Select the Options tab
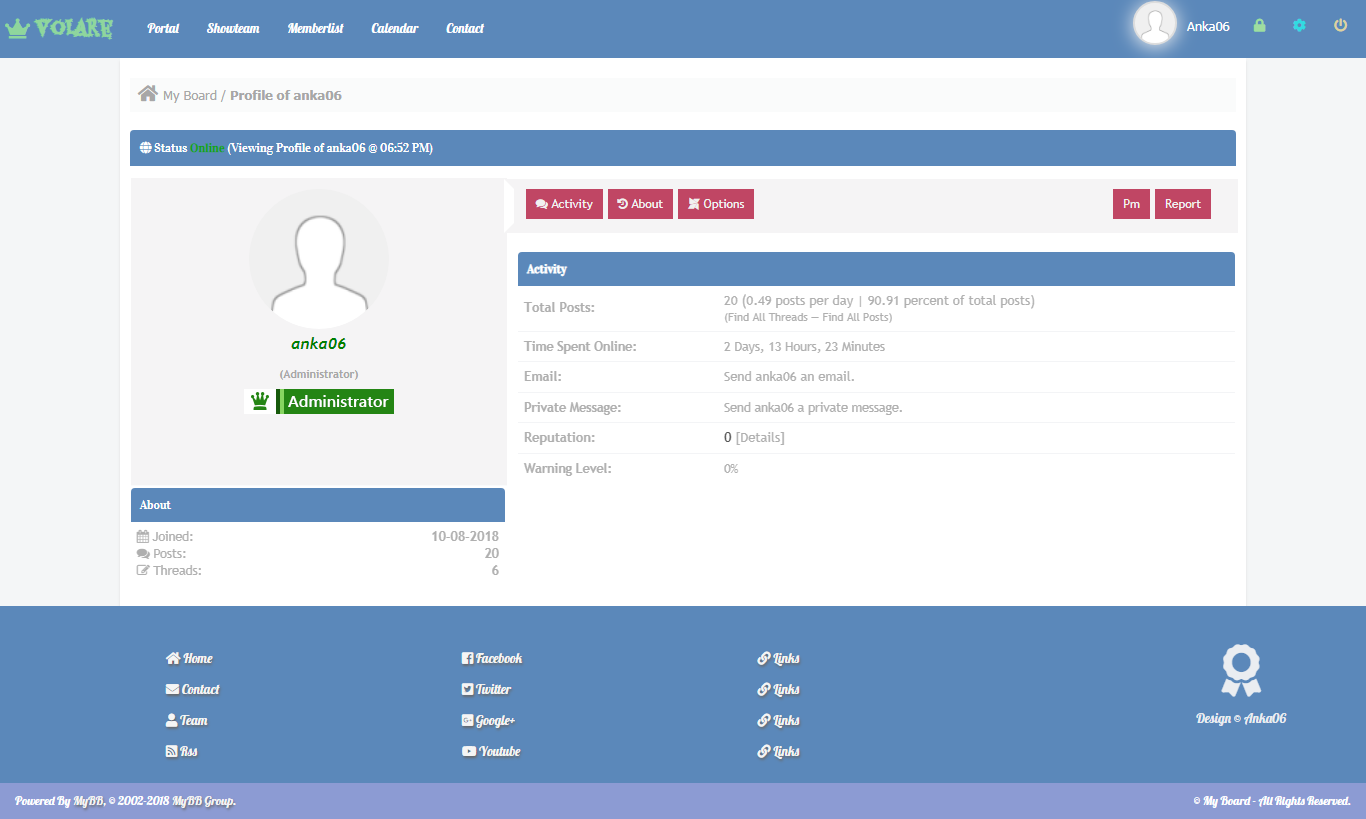Viewport: 1366px width, 819px height. coord(716,204)
